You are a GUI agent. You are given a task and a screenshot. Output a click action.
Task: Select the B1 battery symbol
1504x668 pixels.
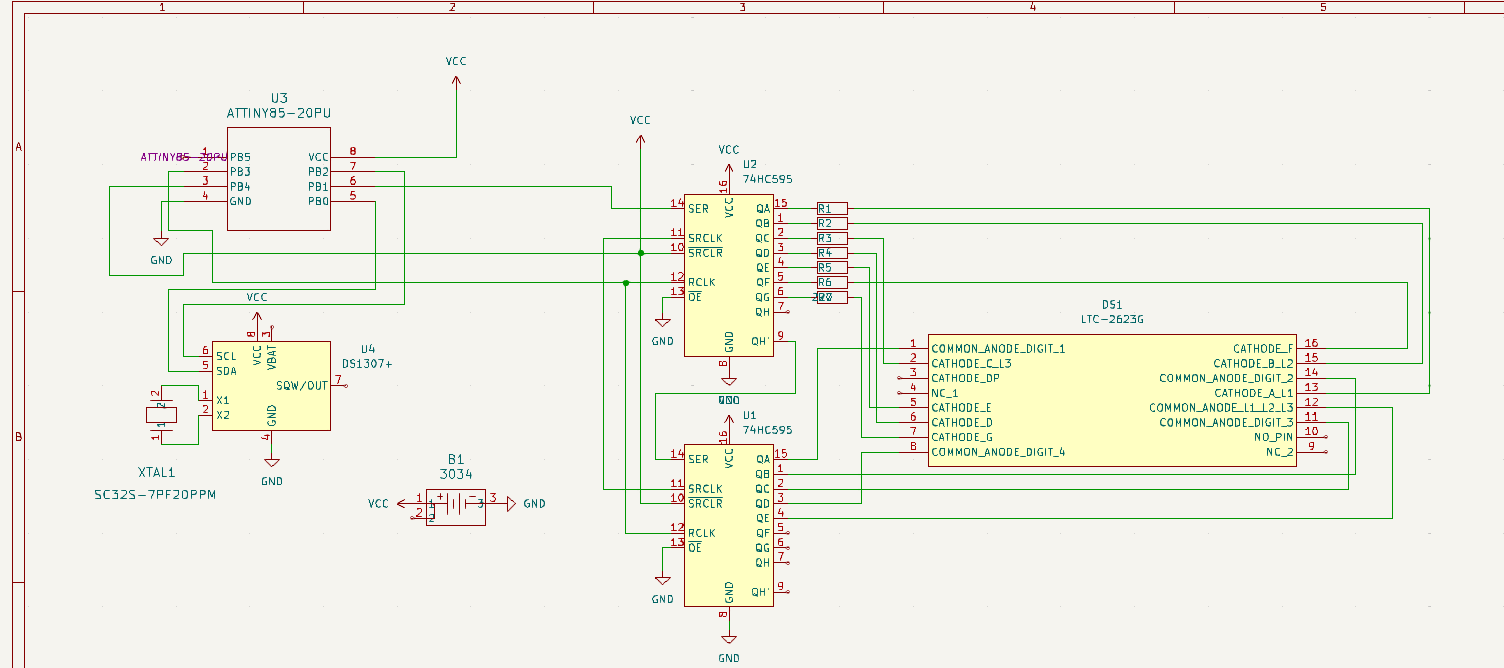coord(456,505)
